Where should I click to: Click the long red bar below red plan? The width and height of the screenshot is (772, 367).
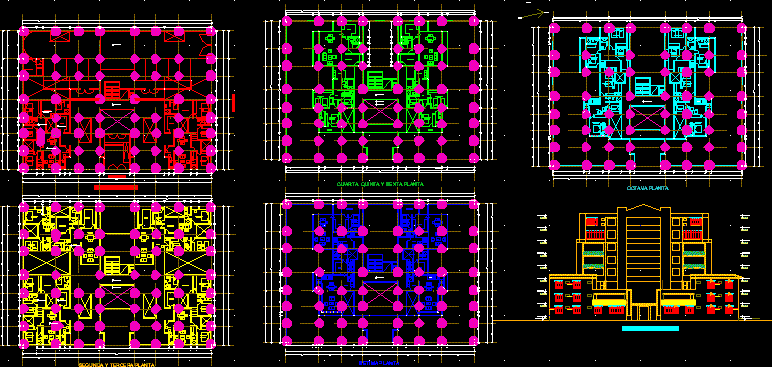pos(116,187)
